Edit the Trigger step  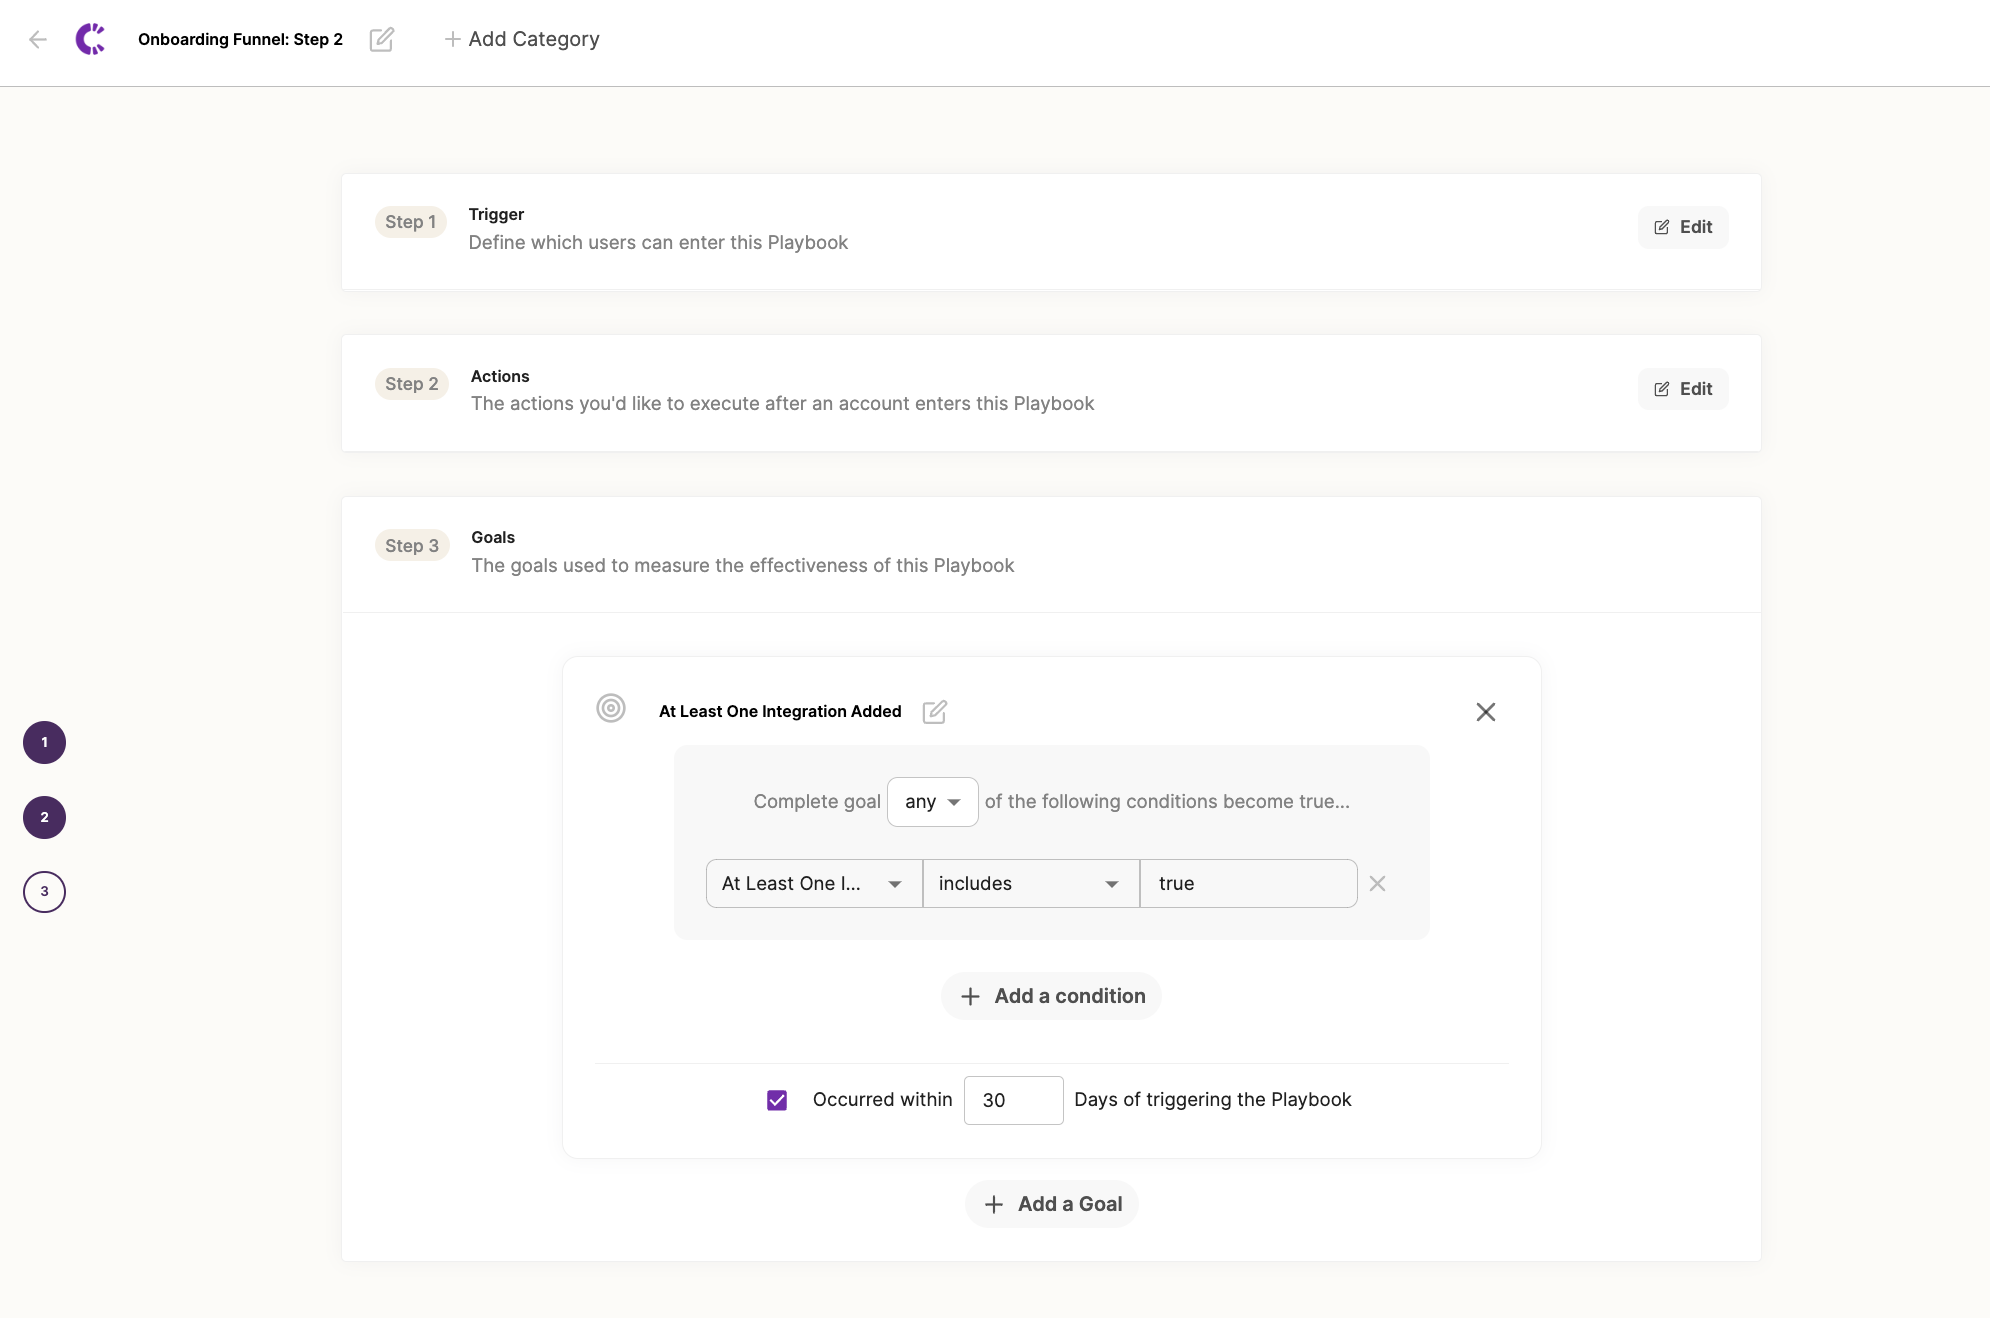1682,227
